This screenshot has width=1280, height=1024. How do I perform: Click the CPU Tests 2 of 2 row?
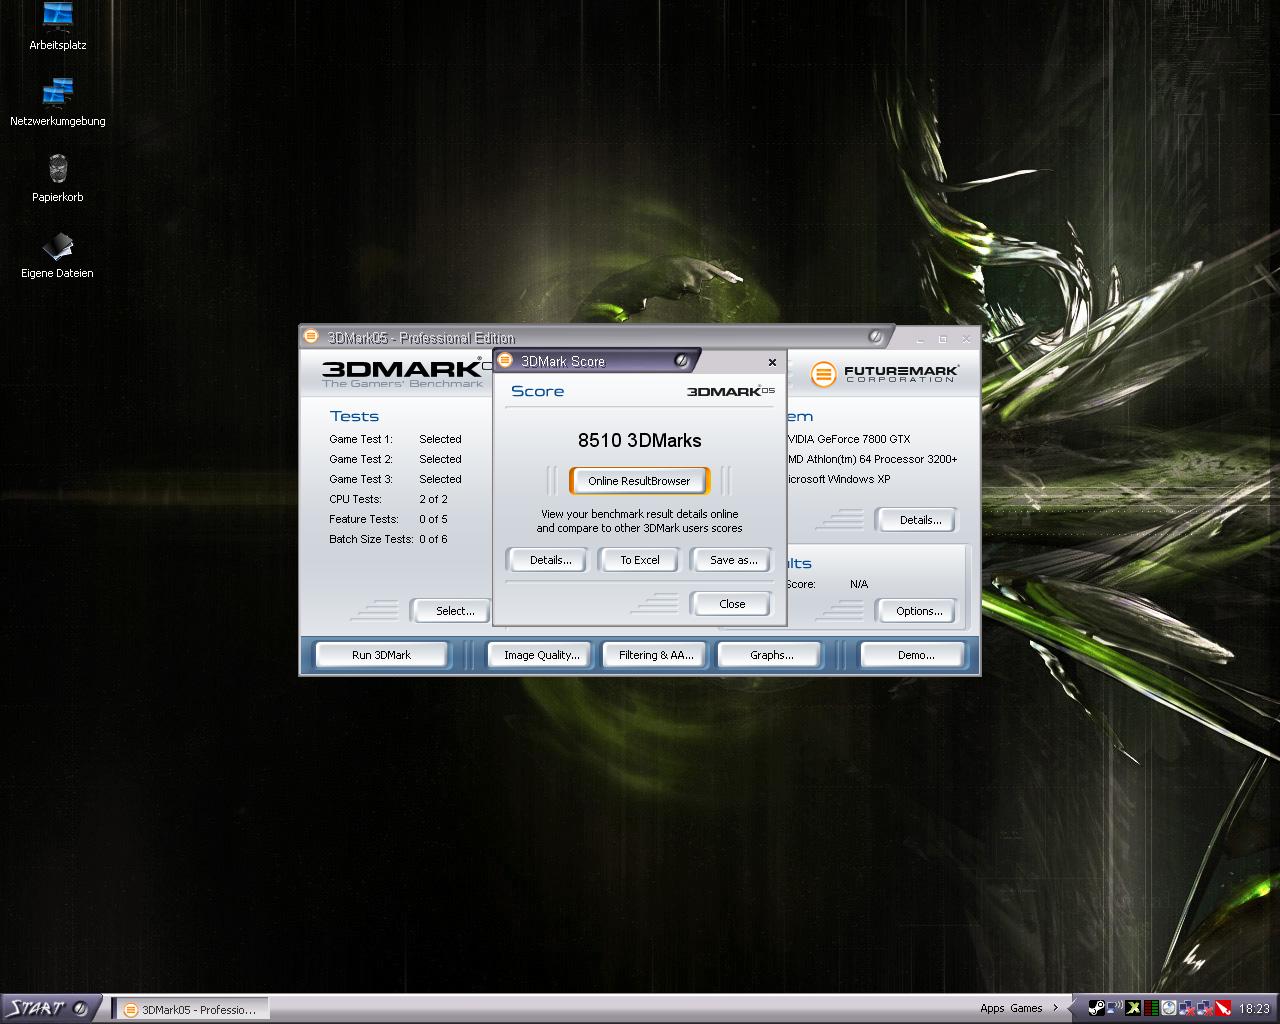point(388,499)
